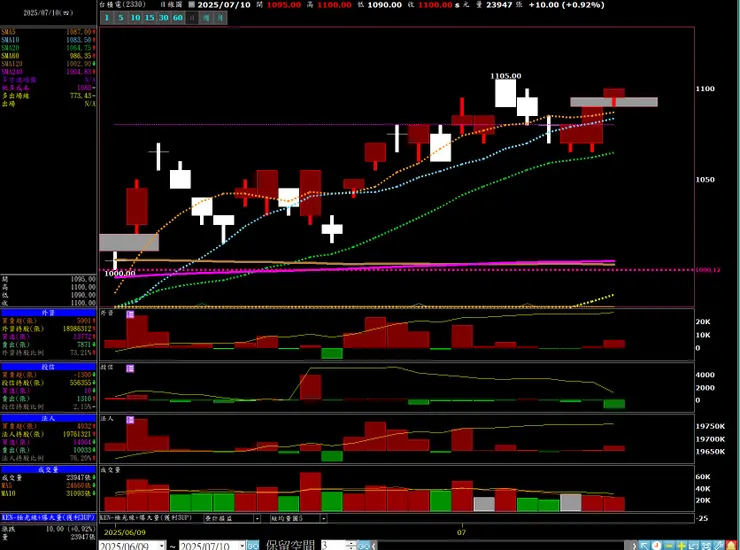Image resolution: width=740 pixels, height=550 pixels.
Task: Click the 2025/06/09 time axis label
Action: (125, 533)
